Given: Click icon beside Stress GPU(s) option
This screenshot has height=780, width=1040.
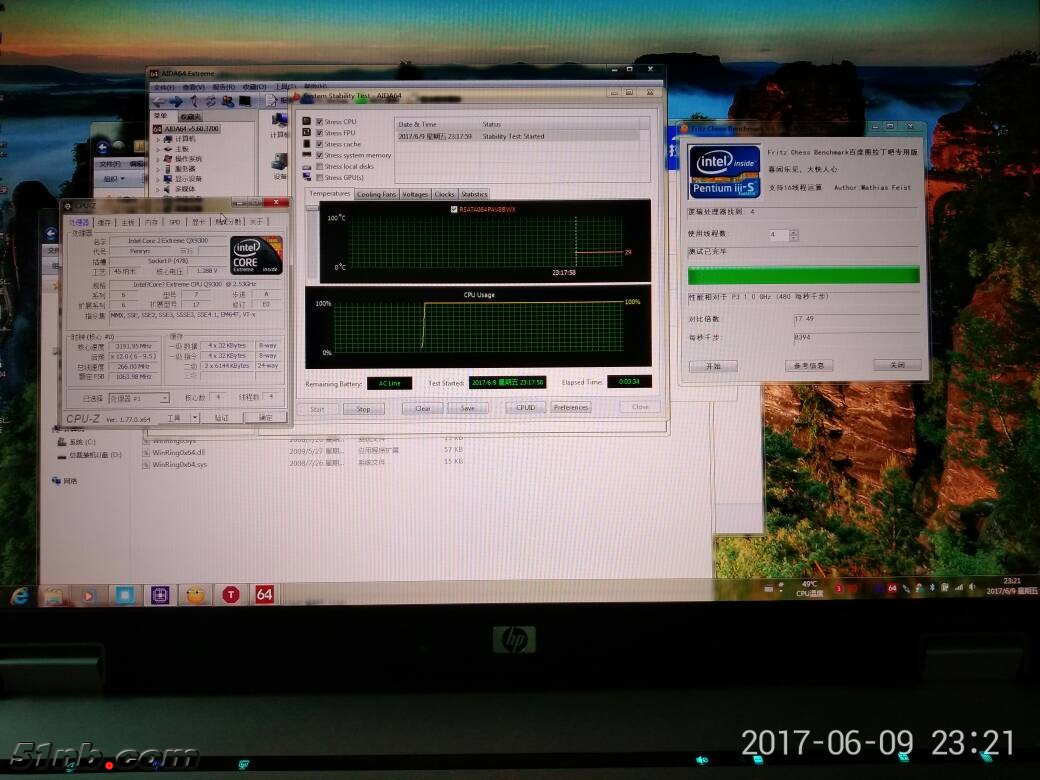Looking at the screenshot, I should [x=306, y=178].
